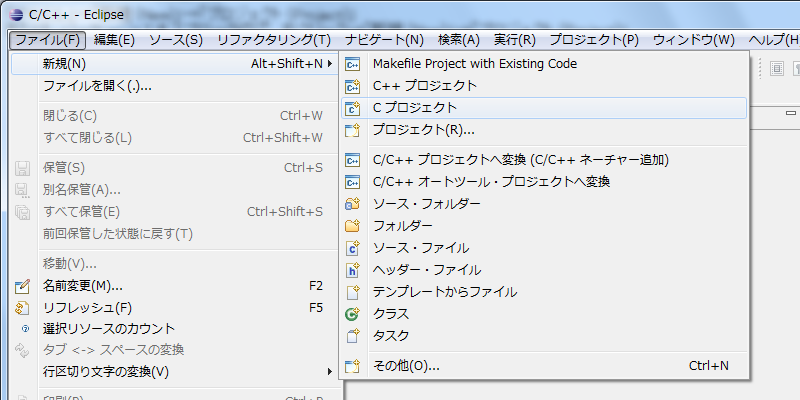The height and width of the screenshot is (400, 800).
Task: Open the ヘルプ(H) menu
Action: pos(772,40)
